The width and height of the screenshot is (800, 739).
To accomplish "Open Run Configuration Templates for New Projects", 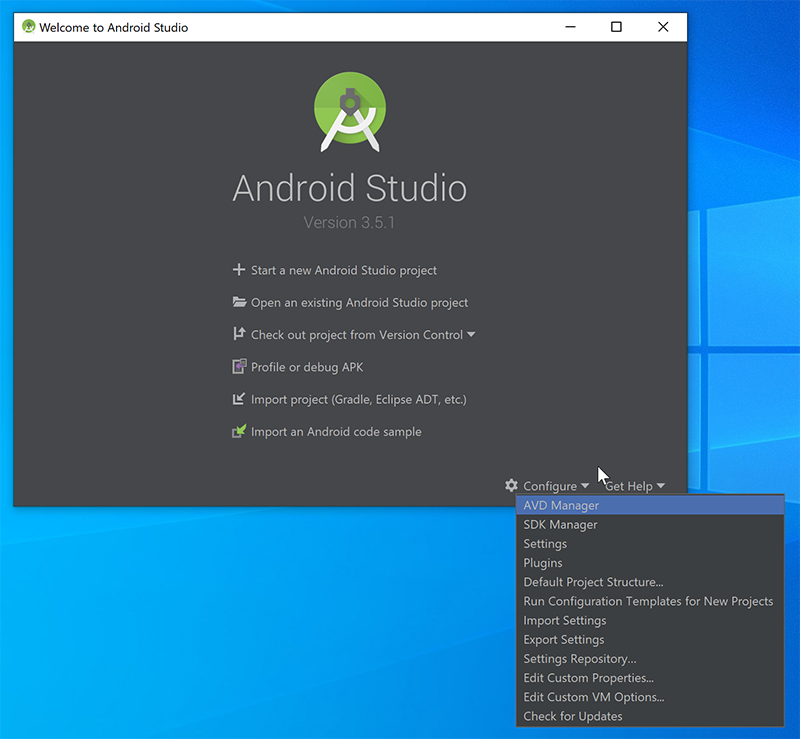I will pos(650,601).
